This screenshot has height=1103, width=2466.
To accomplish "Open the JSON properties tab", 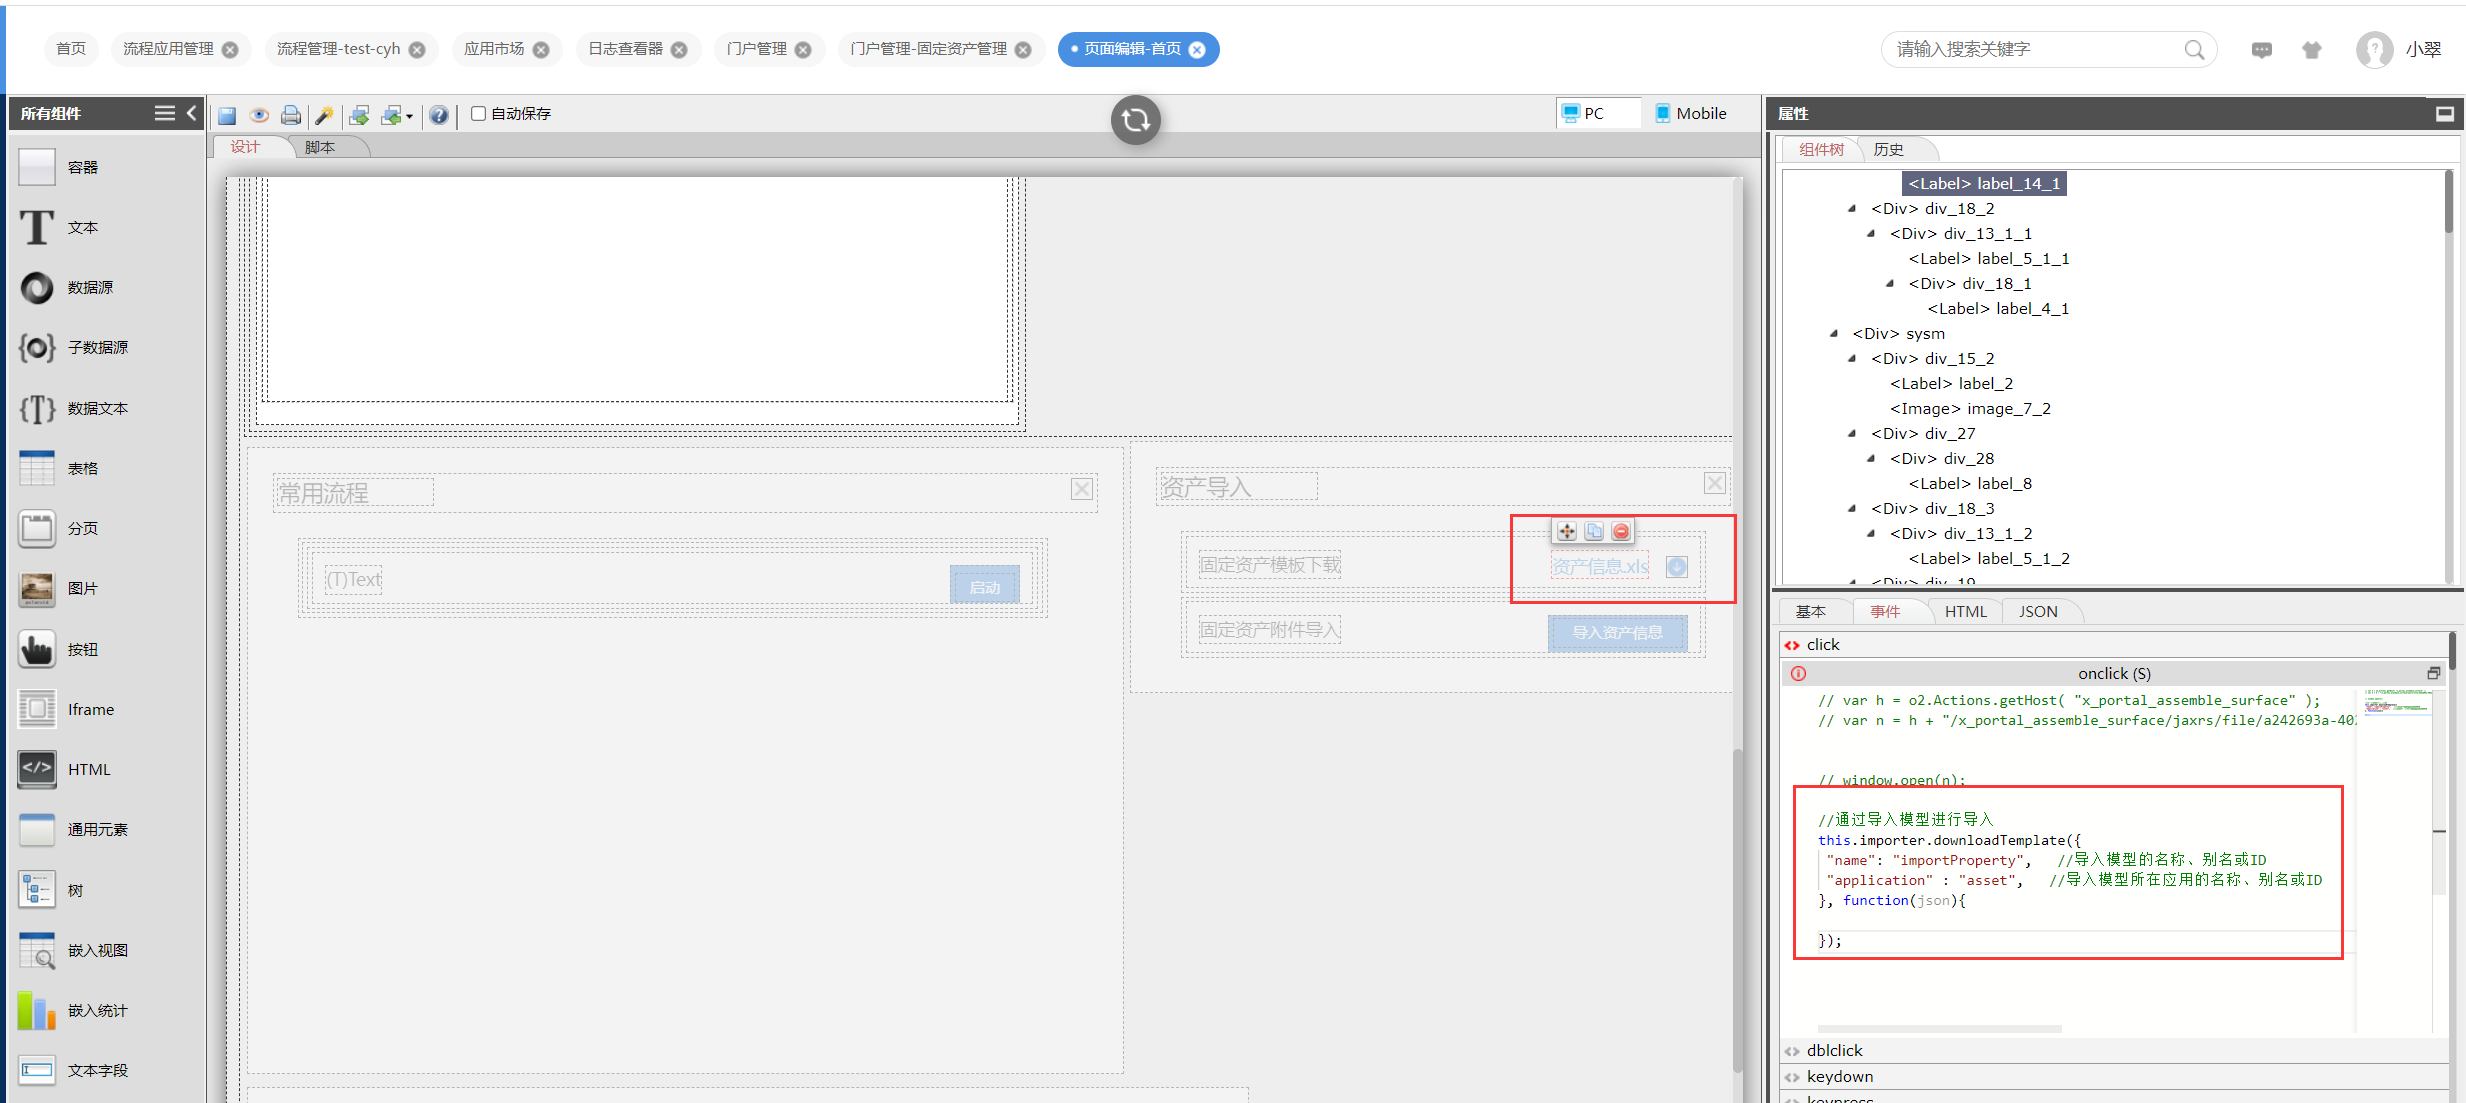I will point(2037,611).
